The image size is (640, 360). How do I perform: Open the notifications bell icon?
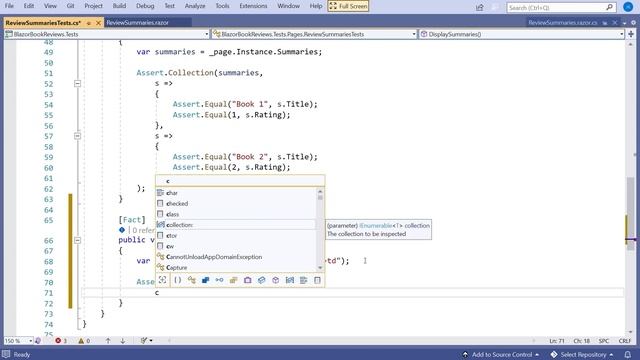(628, 354)
